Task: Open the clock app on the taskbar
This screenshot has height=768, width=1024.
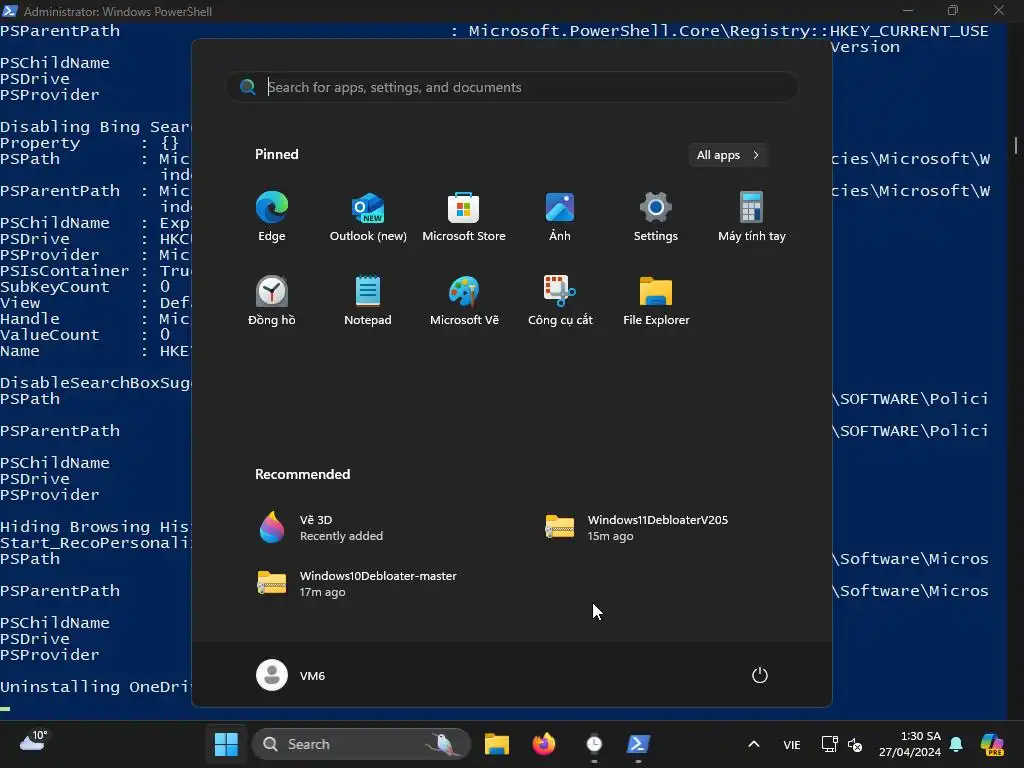Action: tap(594, 744)
